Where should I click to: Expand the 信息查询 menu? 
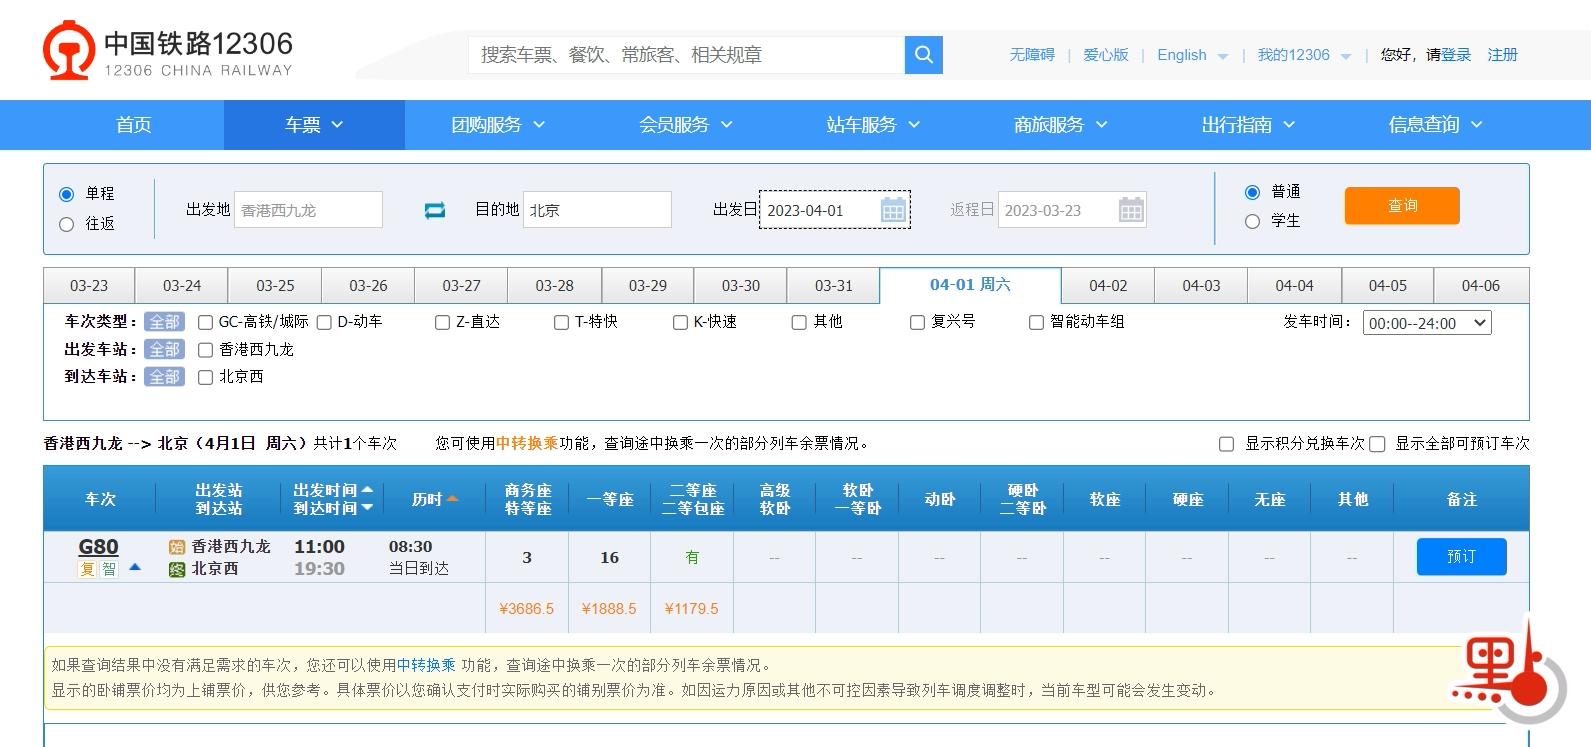click(x=1436, y=125)
